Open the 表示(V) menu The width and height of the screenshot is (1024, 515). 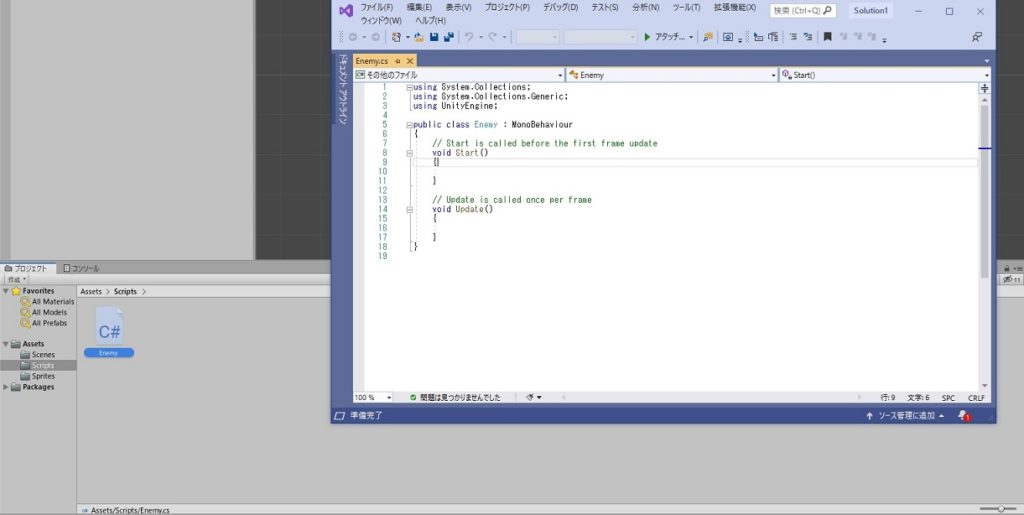458,8
